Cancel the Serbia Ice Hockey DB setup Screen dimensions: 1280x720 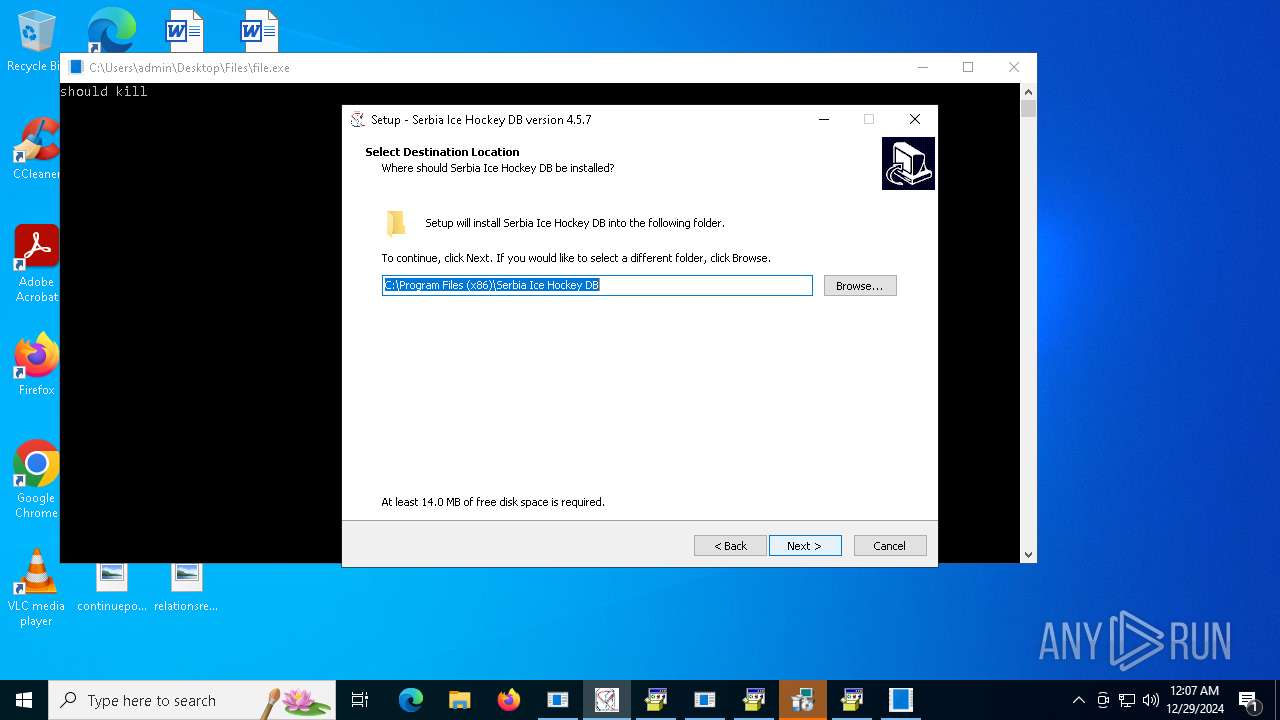pyautogui.click(x=890, y=546)
